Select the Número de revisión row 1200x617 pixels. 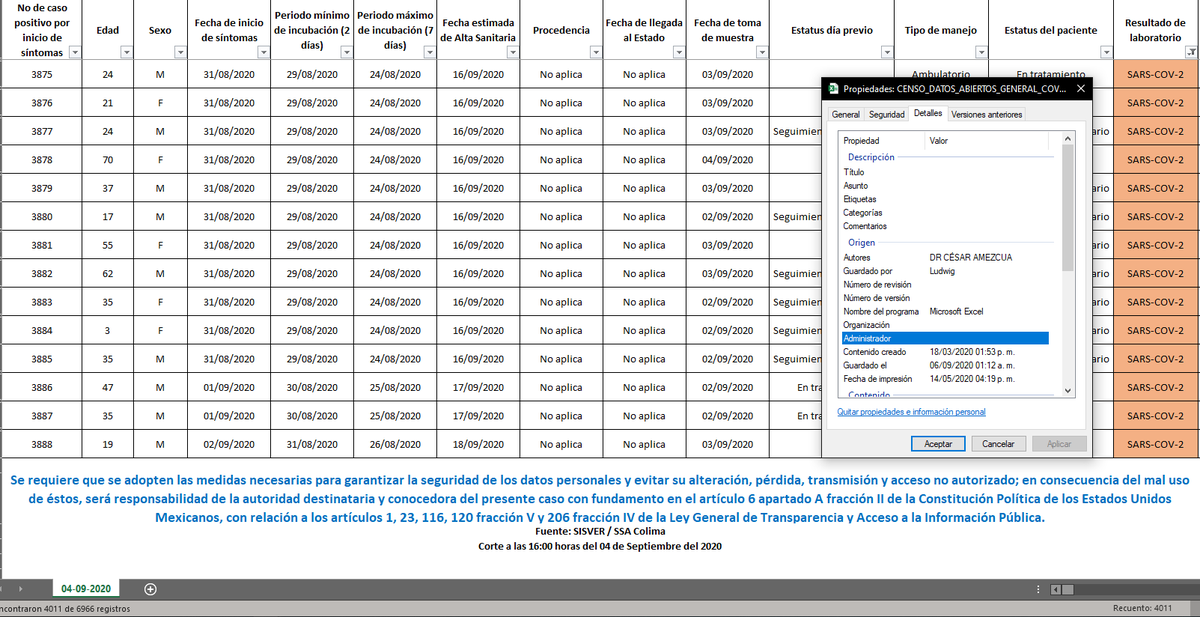point(945,285)
